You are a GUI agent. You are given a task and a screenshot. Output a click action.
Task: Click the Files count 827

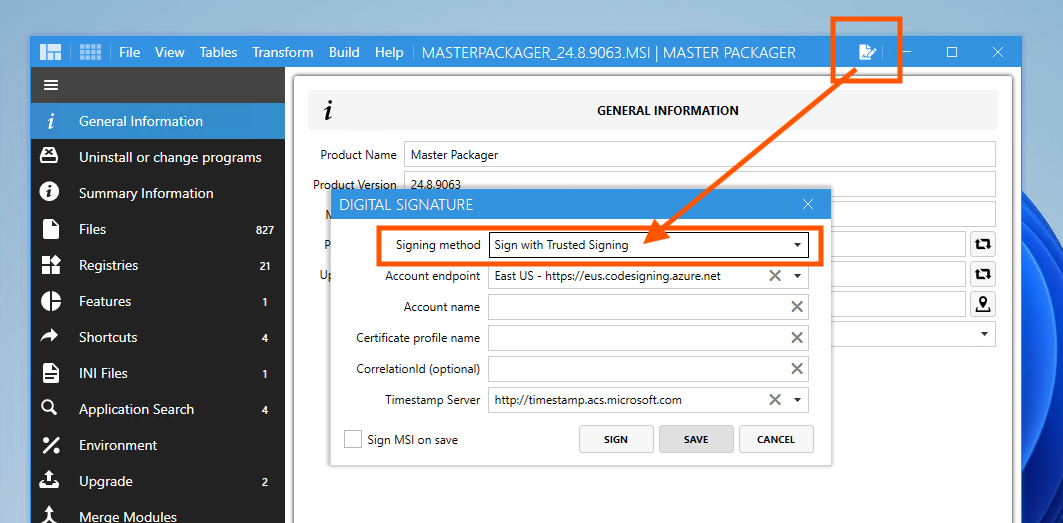pyautogui.click(x=264, y=230)
